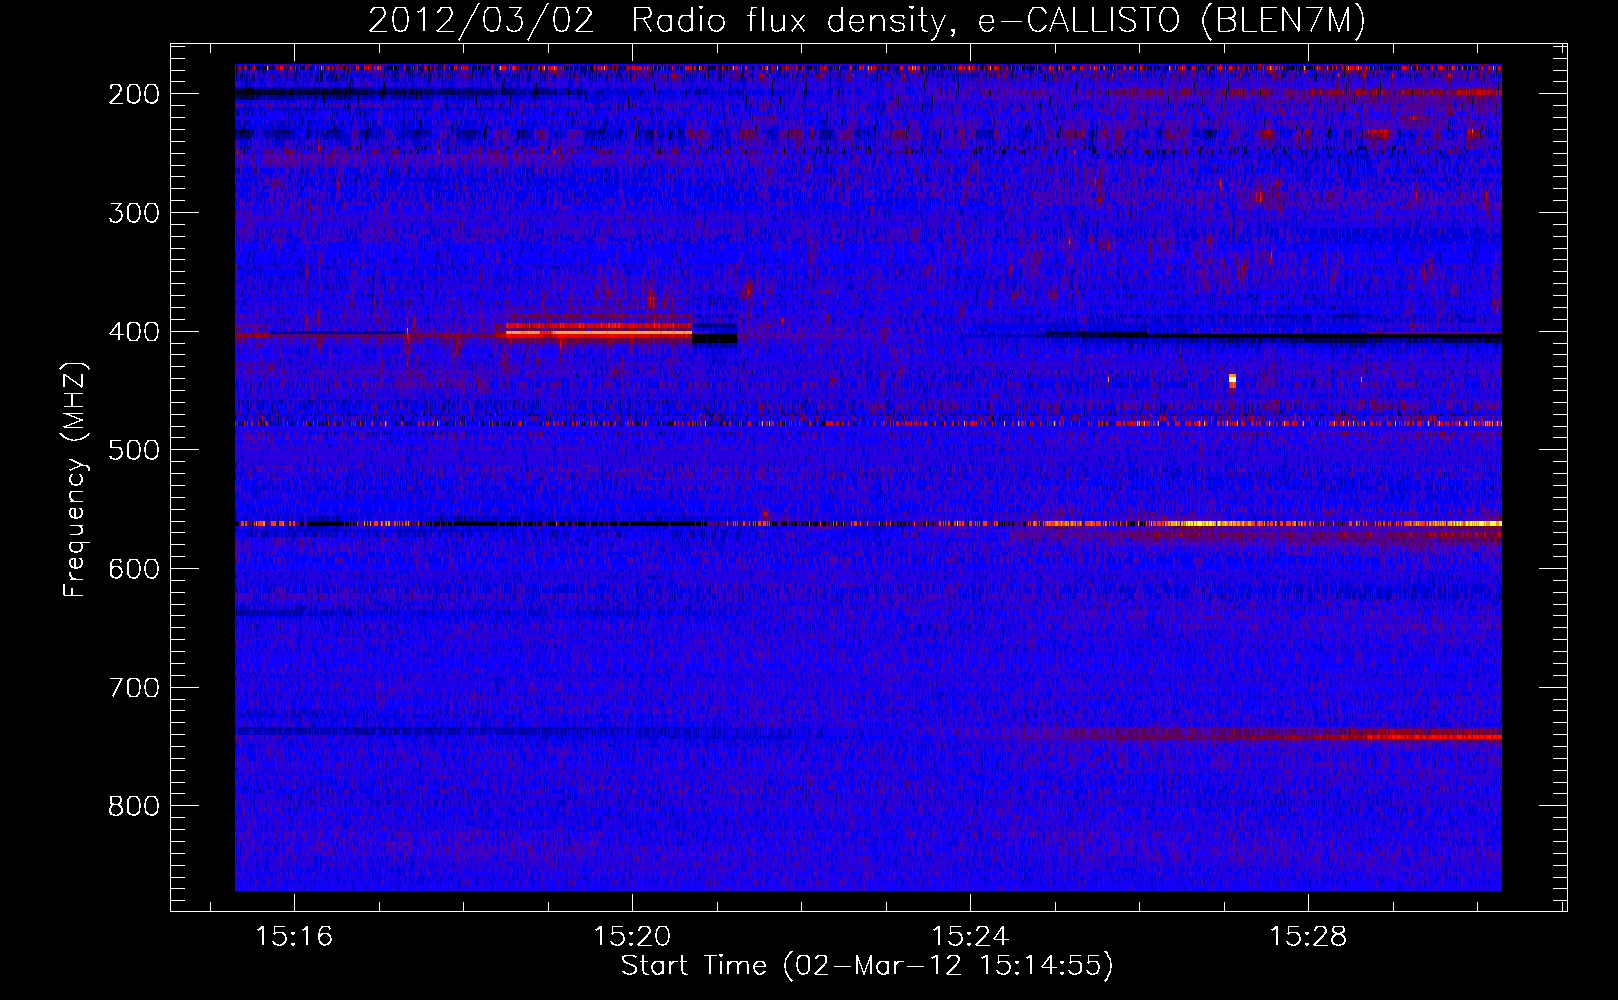Screen dimensions: 1618x1000
Task: Click the 400 frequency tick label
Action: click(134, 332)
